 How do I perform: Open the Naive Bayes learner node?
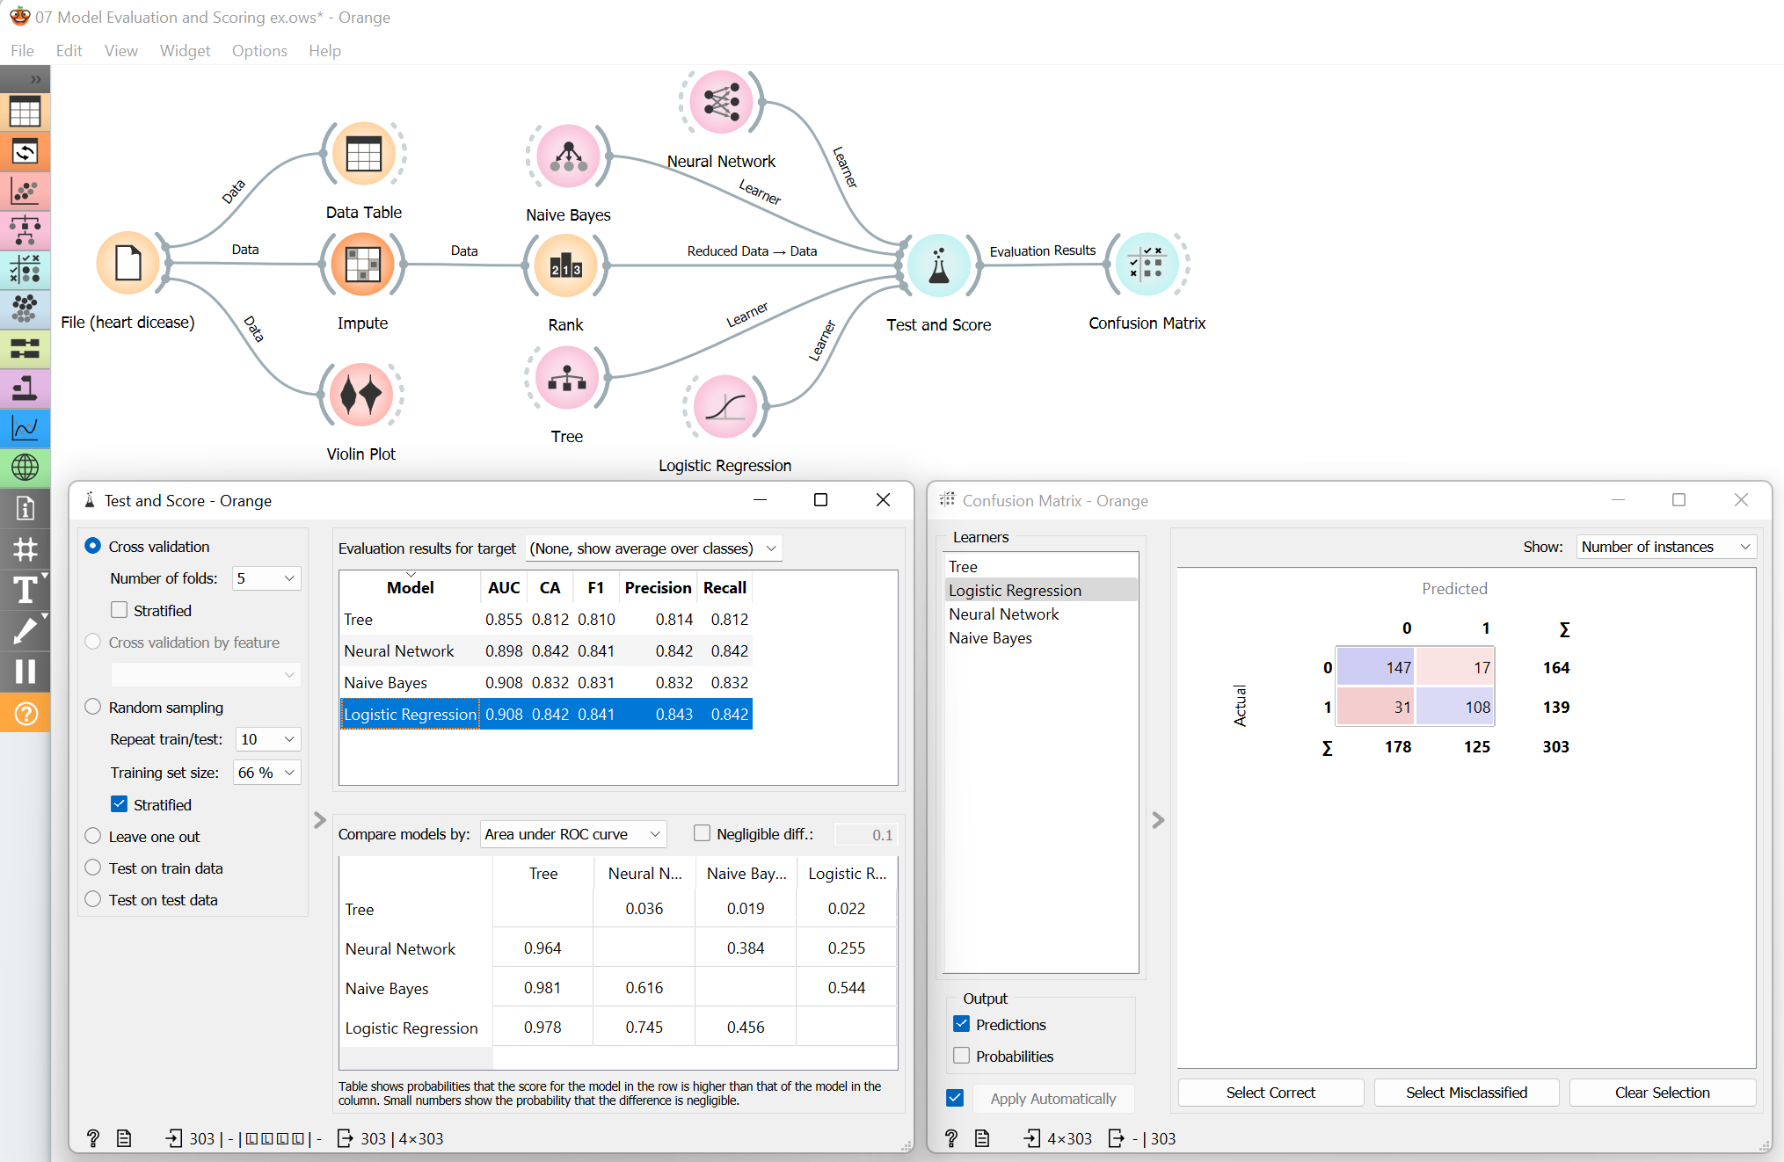568,157
